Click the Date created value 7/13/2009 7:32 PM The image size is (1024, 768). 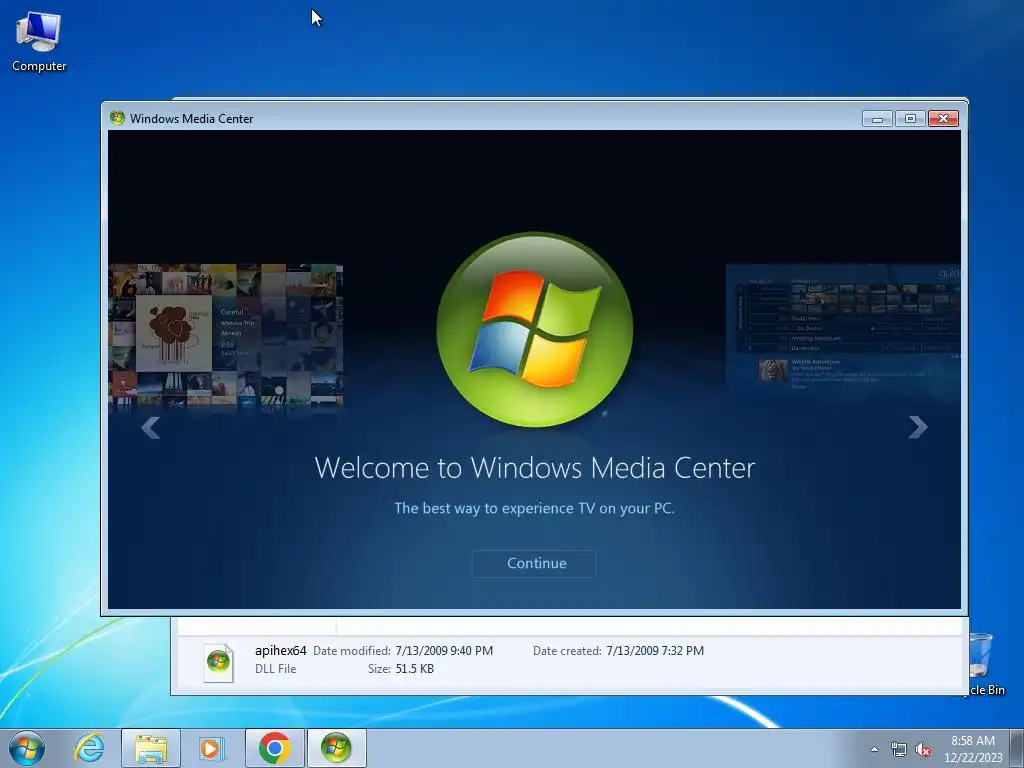coord(655,650)
